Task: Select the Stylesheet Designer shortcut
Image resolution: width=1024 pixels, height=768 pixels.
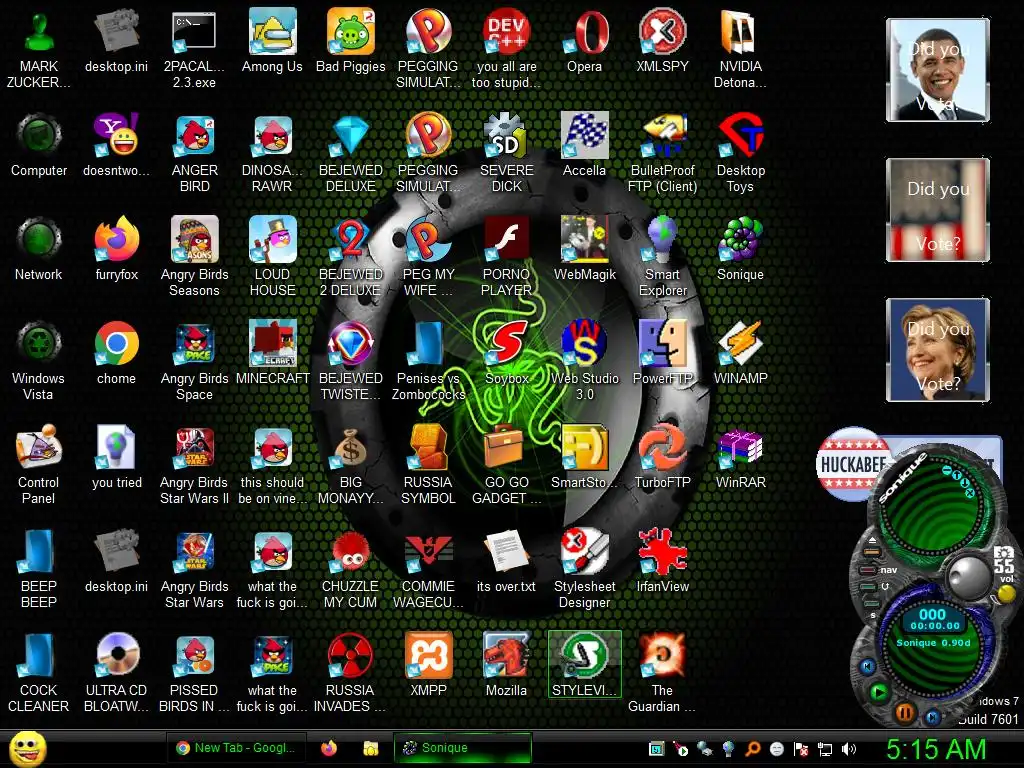Action: click(x=584, y=568)
